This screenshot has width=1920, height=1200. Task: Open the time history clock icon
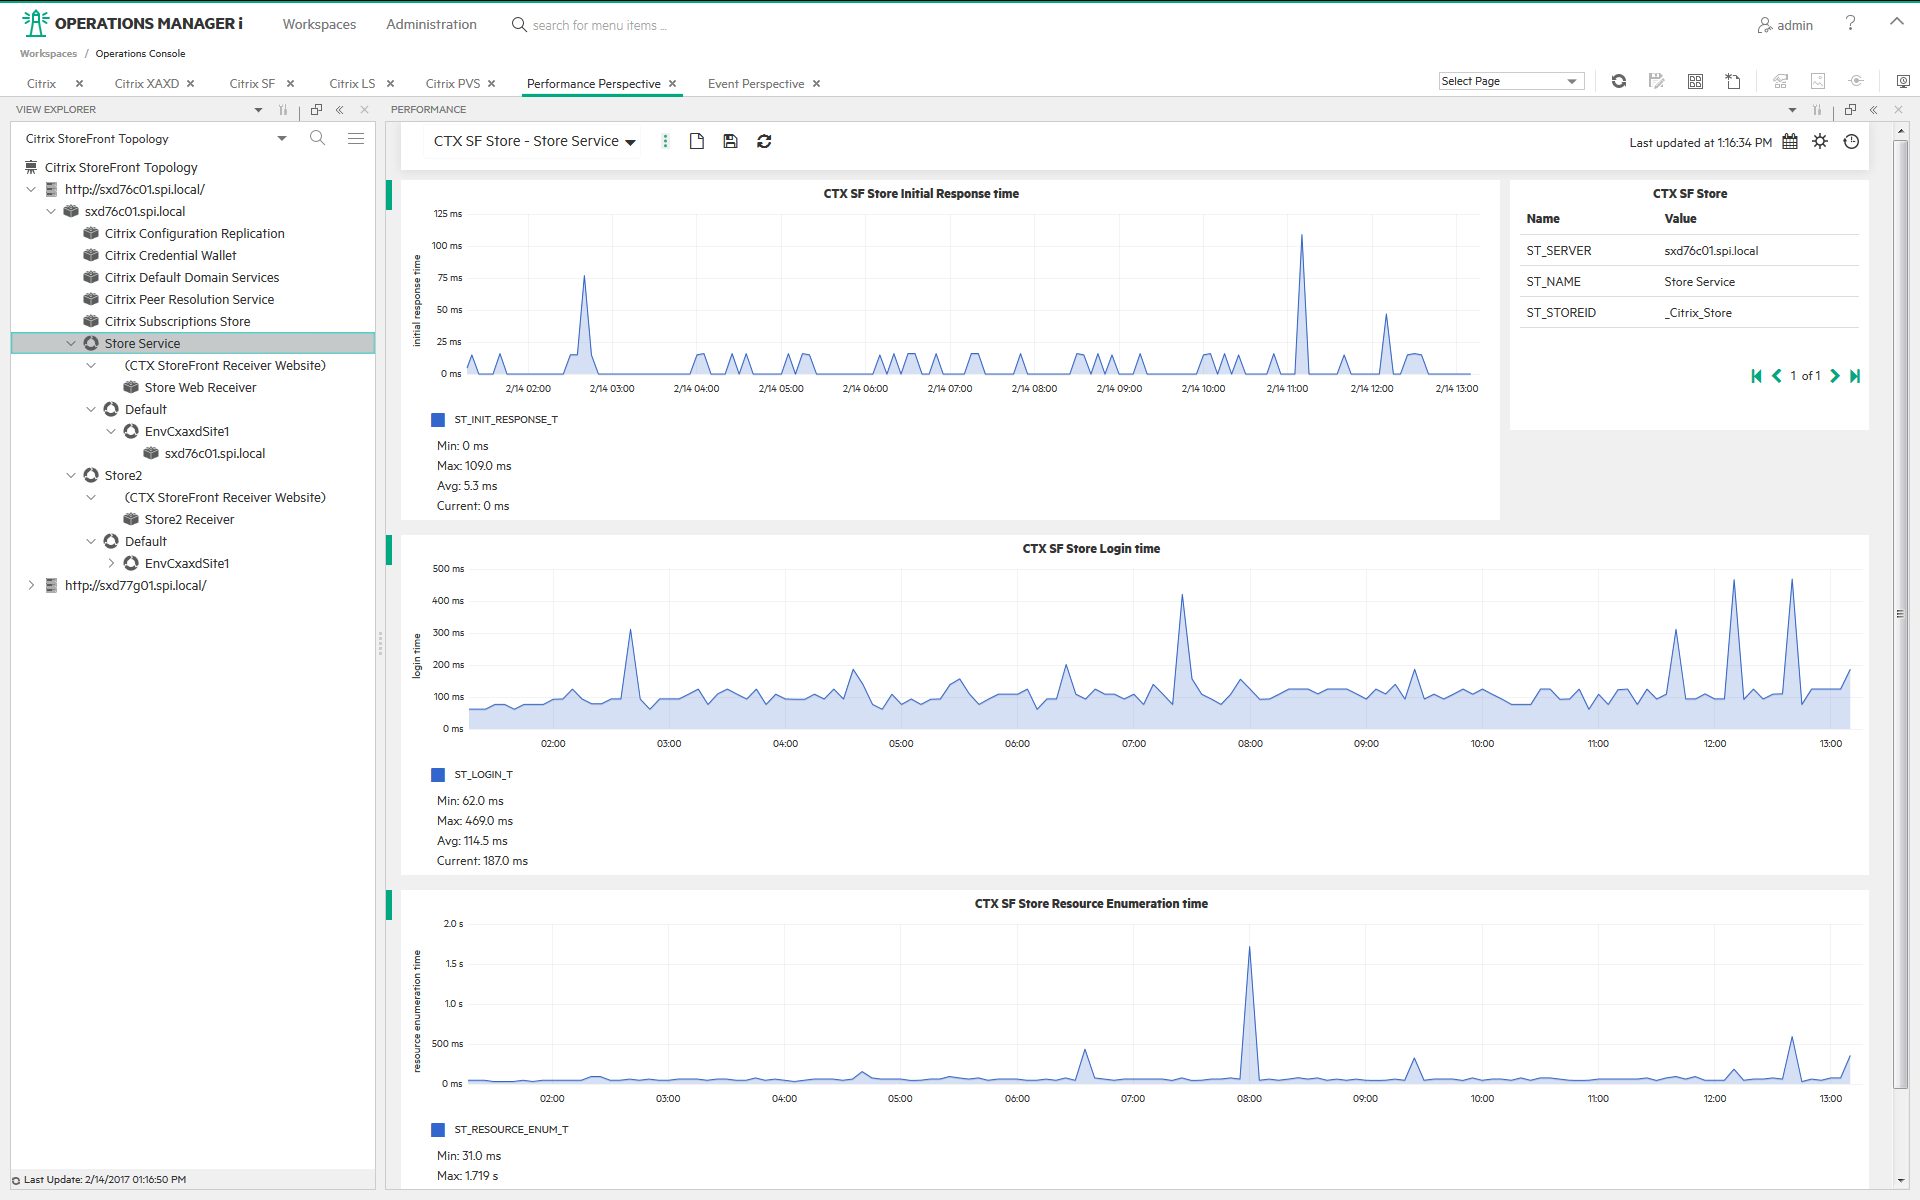point(1851,142)
